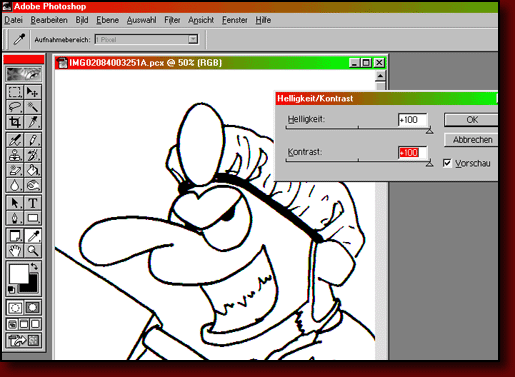Screen dimensions: 515x377
Task: Click the Abbrechen button
Action: [x=471, y=140]
